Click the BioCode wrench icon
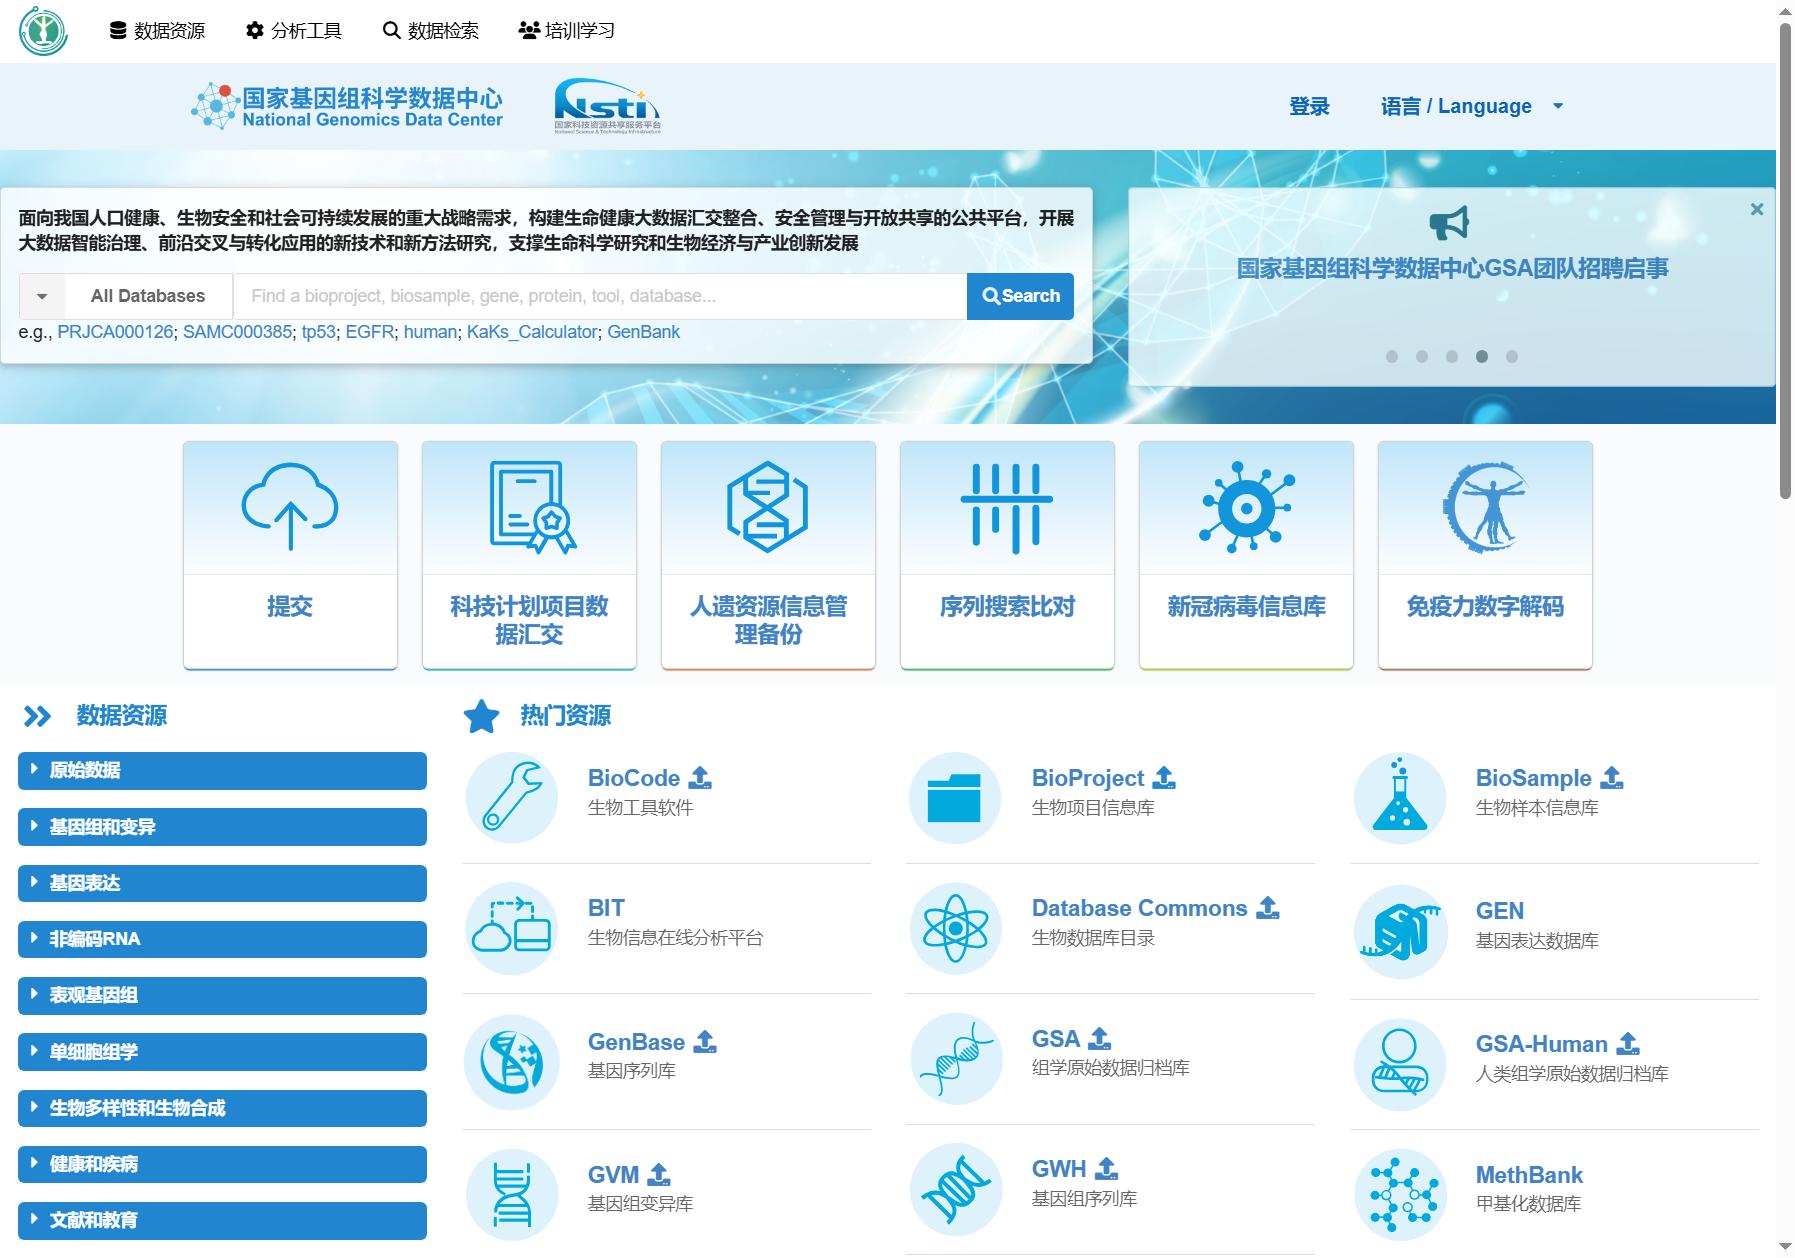1795x1258 pixels. point(512,797)
